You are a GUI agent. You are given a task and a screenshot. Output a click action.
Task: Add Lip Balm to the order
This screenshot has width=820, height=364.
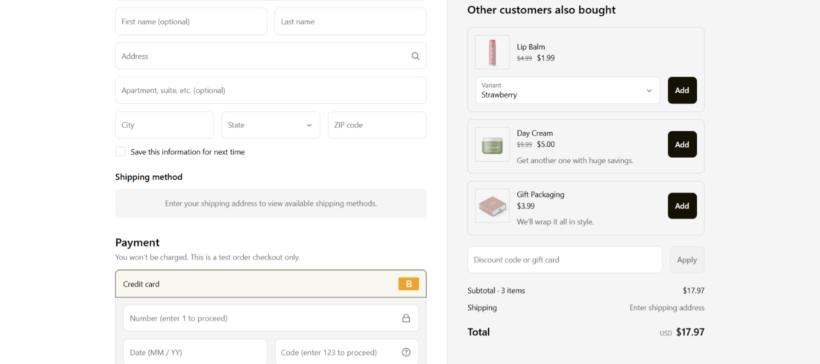682,90
